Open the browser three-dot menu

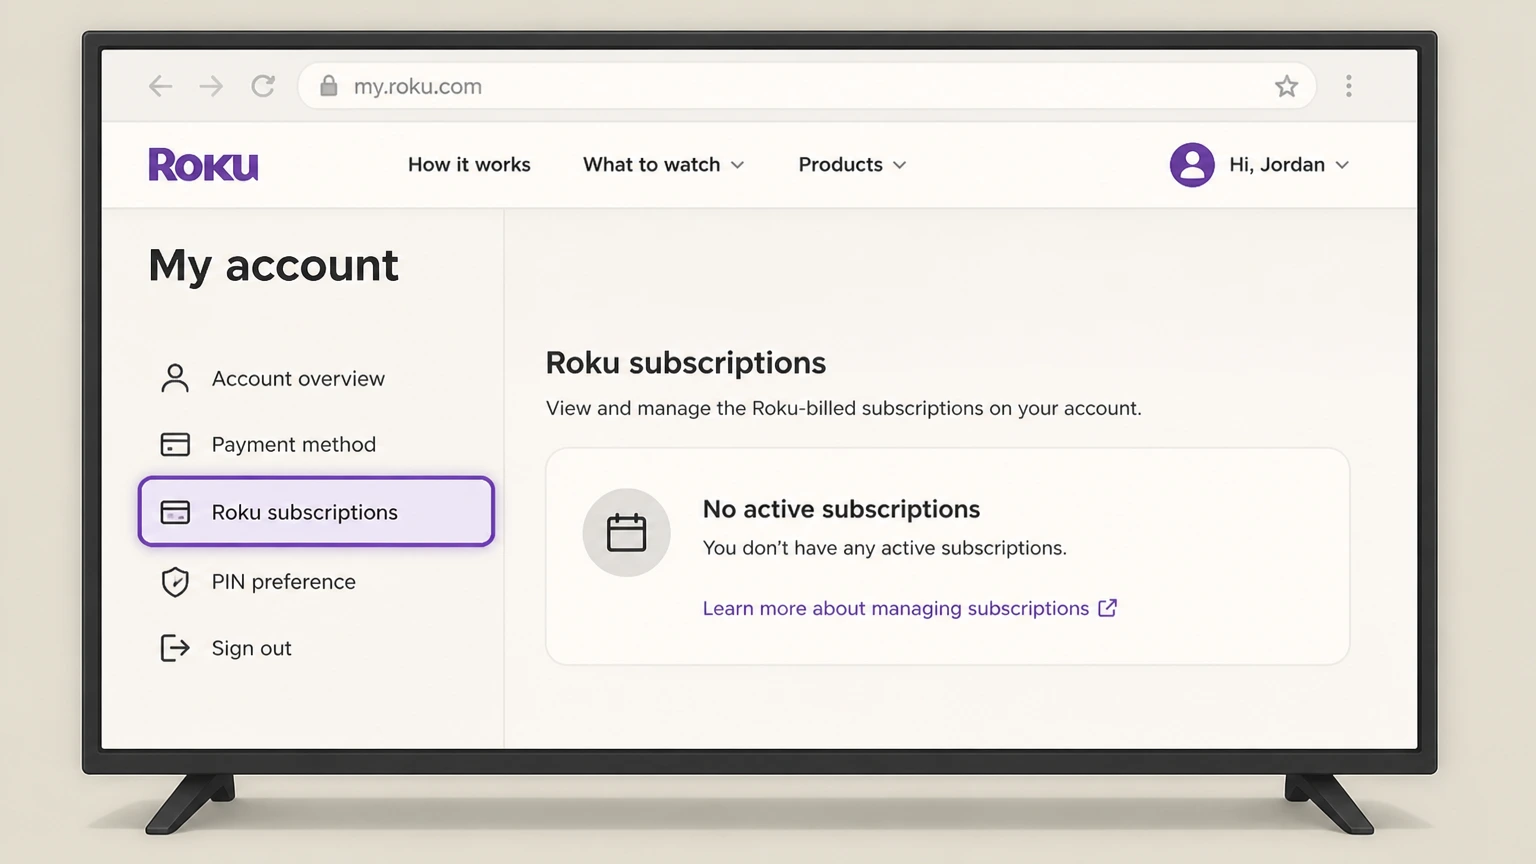point(1349,86)
